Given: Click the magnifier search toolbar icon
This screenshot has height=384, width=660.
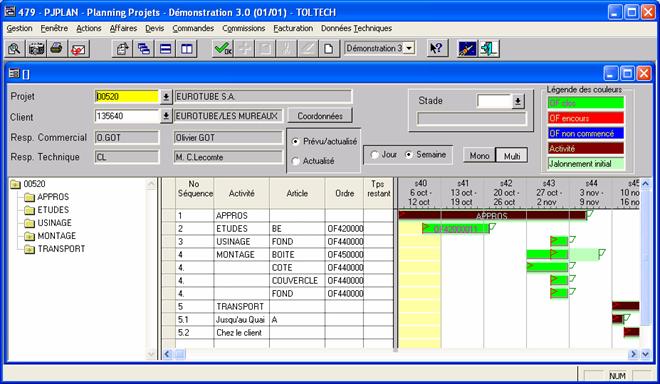Looking at the screenshot, I should (15, 49).
